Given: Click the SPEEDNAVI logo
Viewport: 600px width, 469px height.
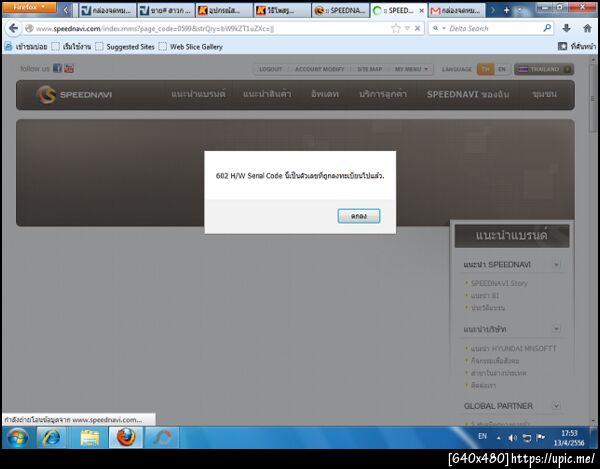Looking at the screenshot, I should 75,94.
